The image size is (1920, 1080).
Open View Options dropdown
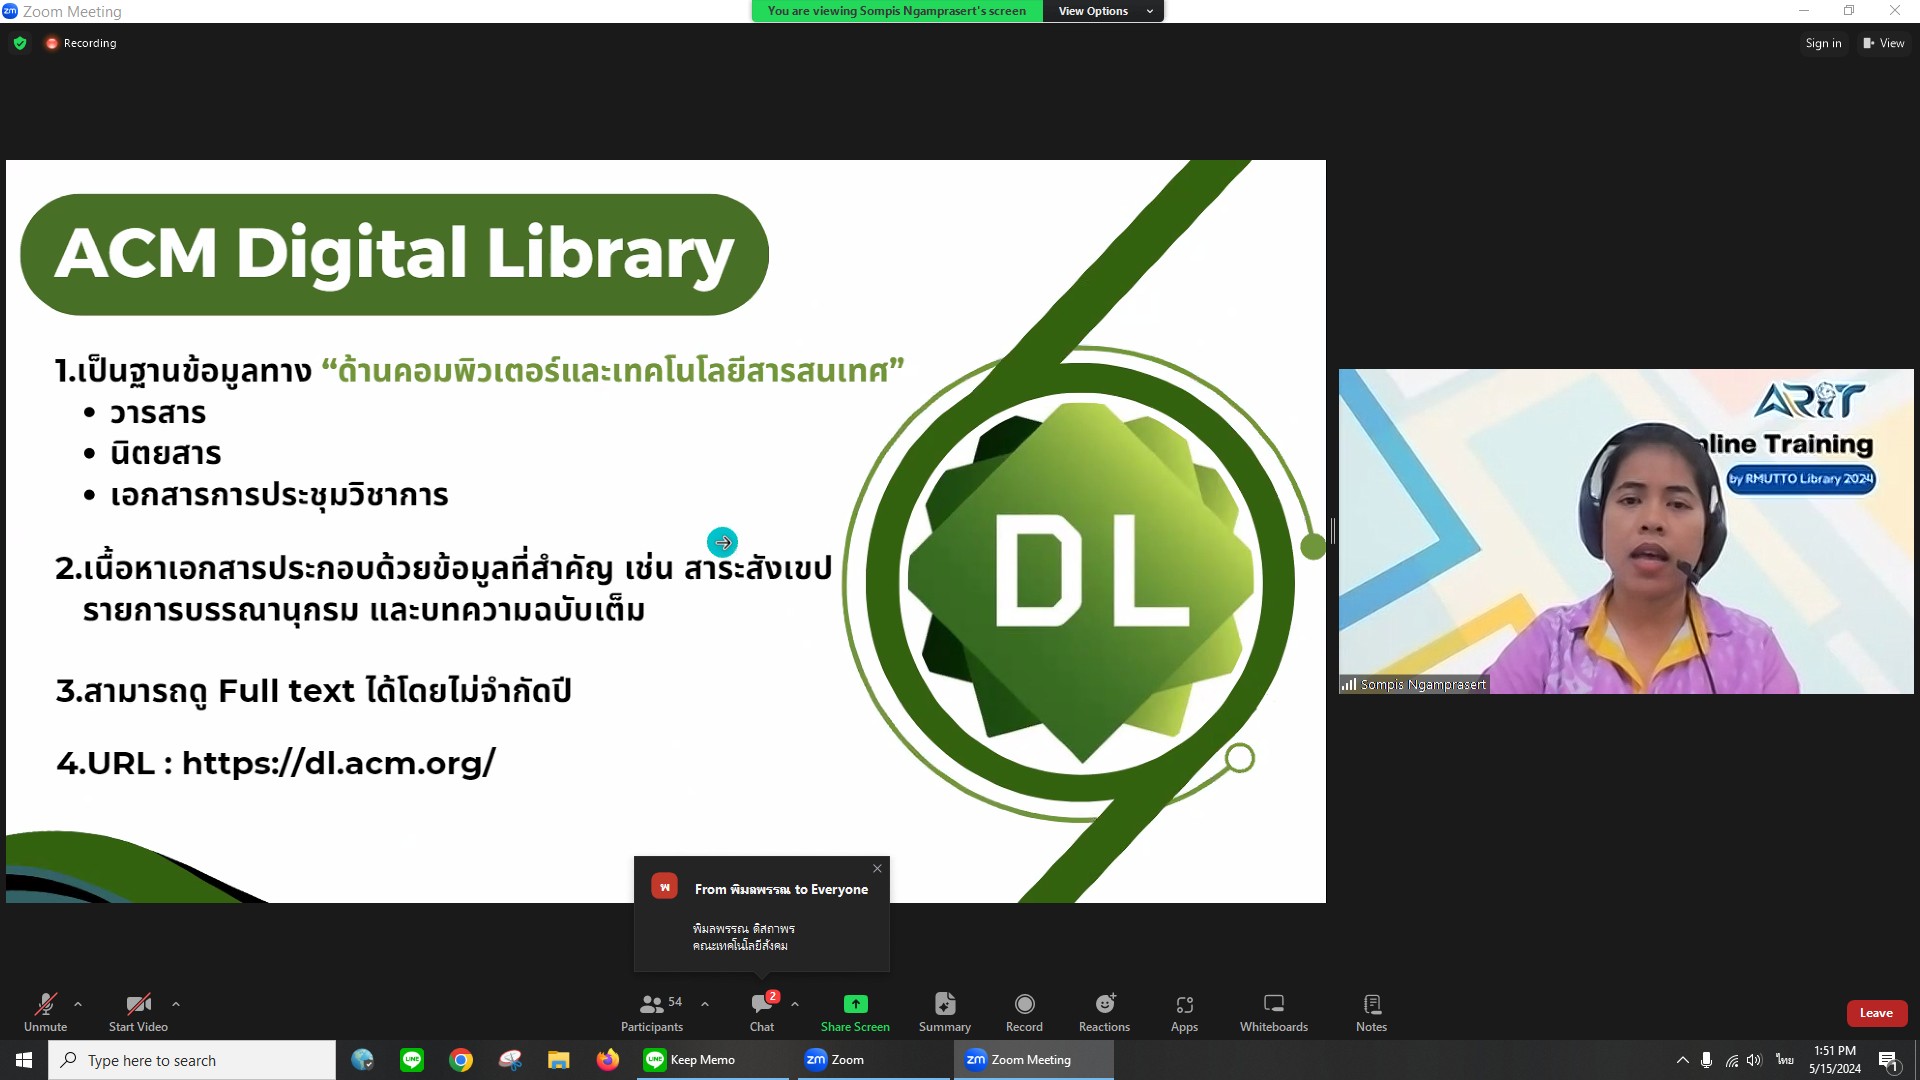[x=1104, y=11]
